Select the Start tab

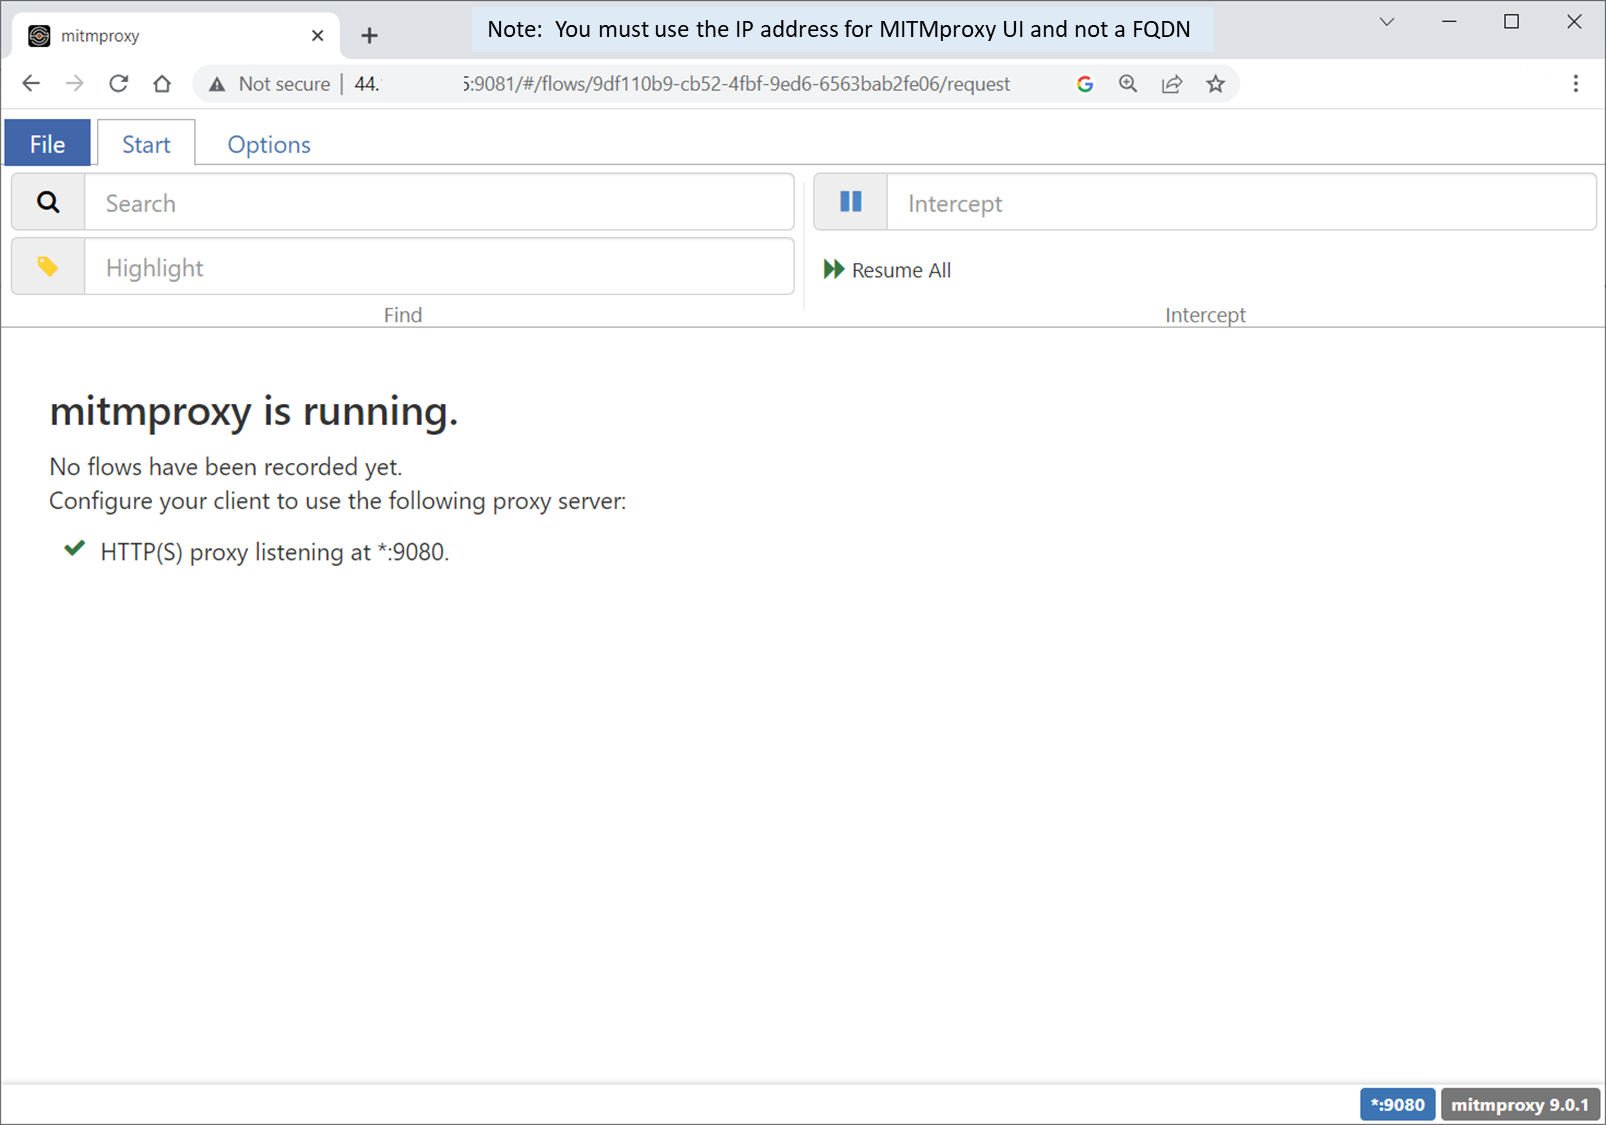[x=146, y=144]
